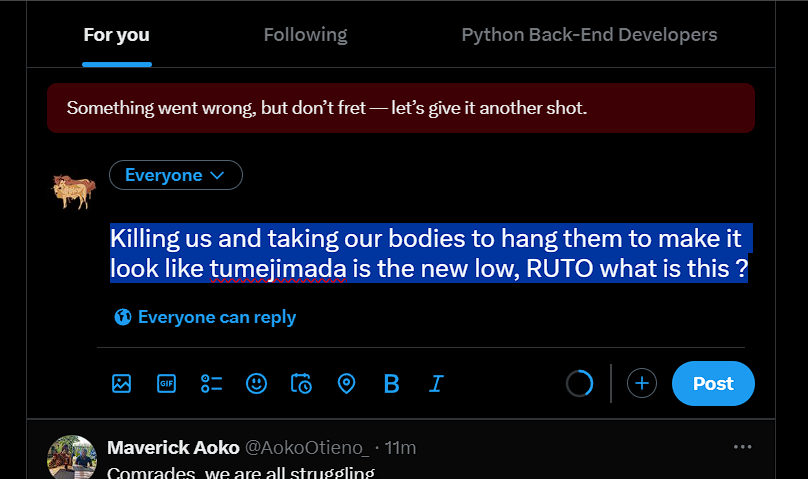Click inside the post compose text field

click(429, 253)
